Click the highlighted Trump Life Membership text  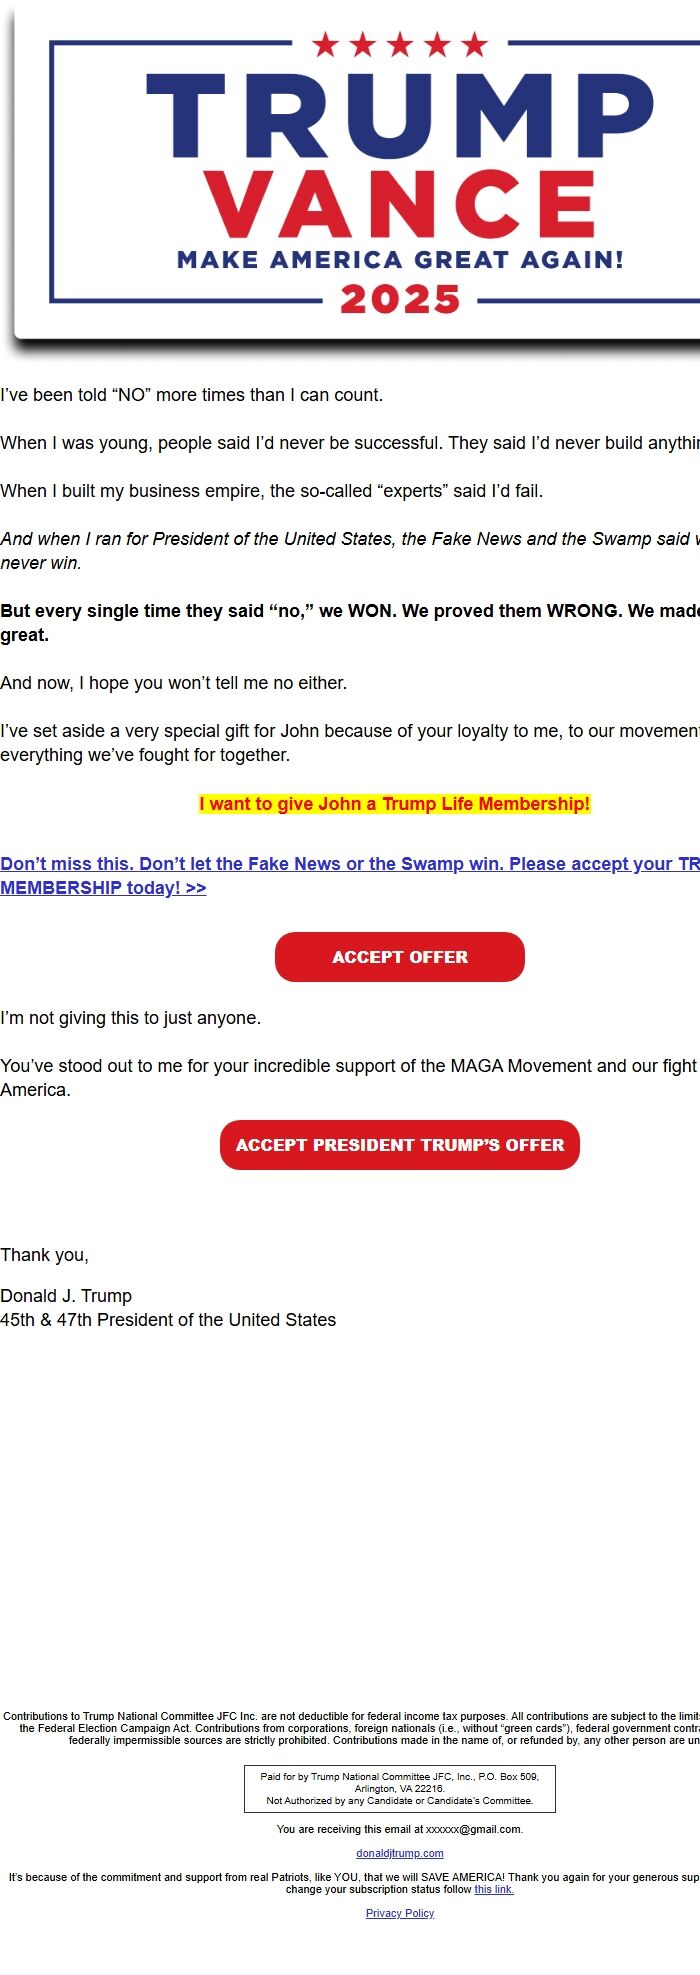pyautogui.click(x=394, y=804)
